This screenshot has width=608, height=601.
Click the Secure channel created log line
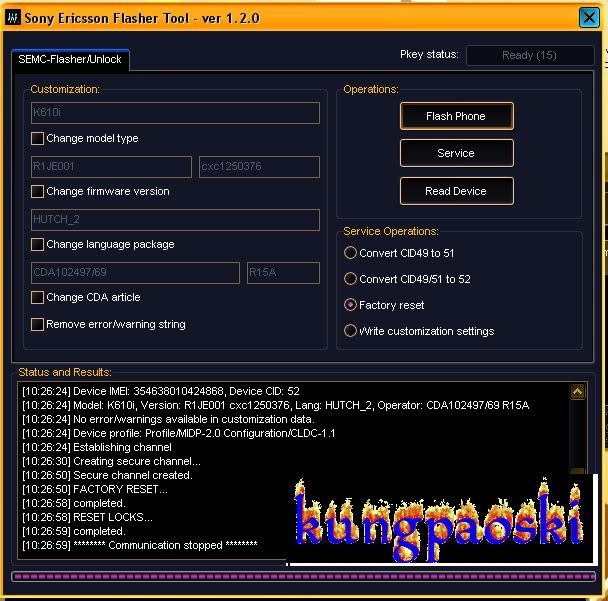click(x=107, y=475)
